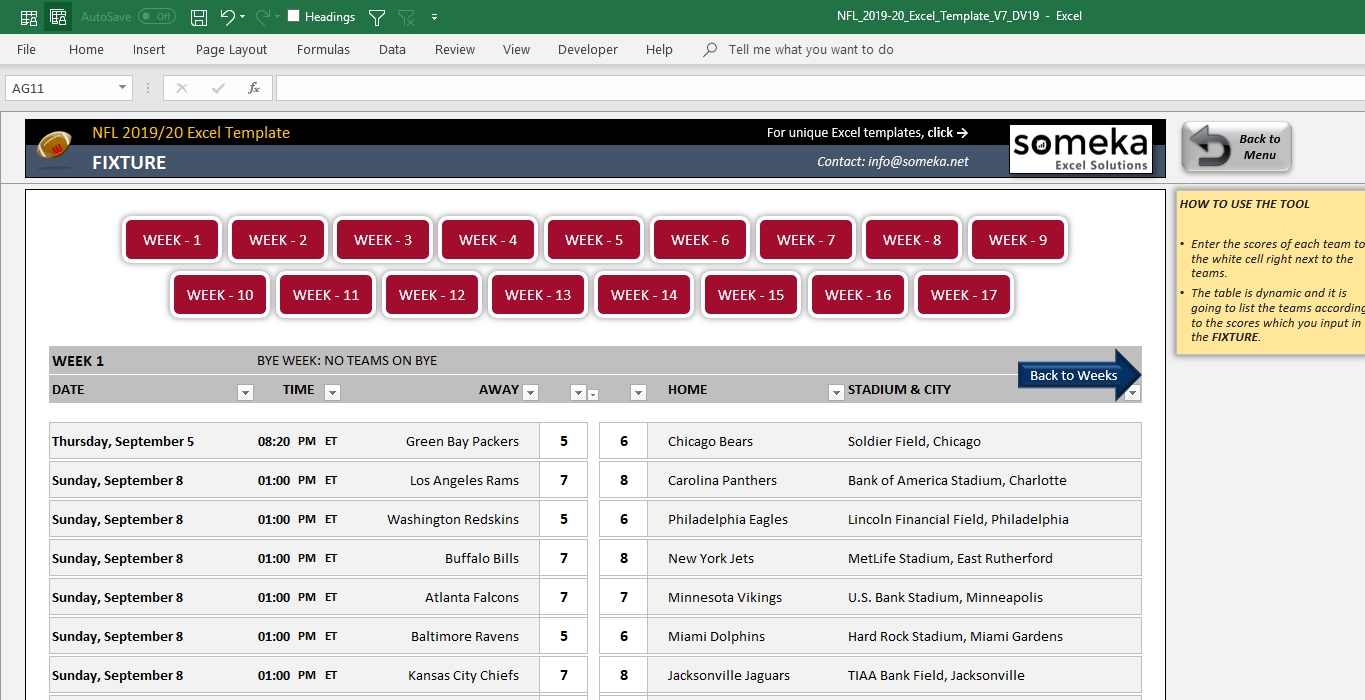
Task: Click the WEEK - 1 button
Action: (172, 240)
